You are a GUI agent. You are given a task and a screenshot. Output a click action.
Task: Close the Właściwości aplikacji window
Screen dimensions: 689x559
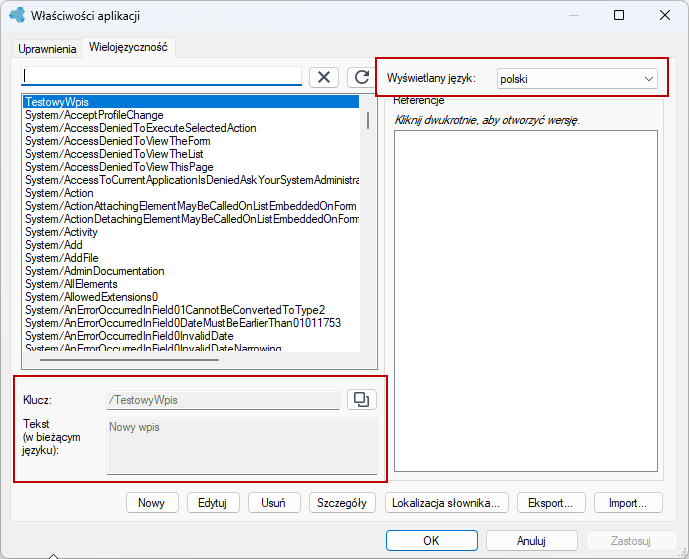[665, 15]
